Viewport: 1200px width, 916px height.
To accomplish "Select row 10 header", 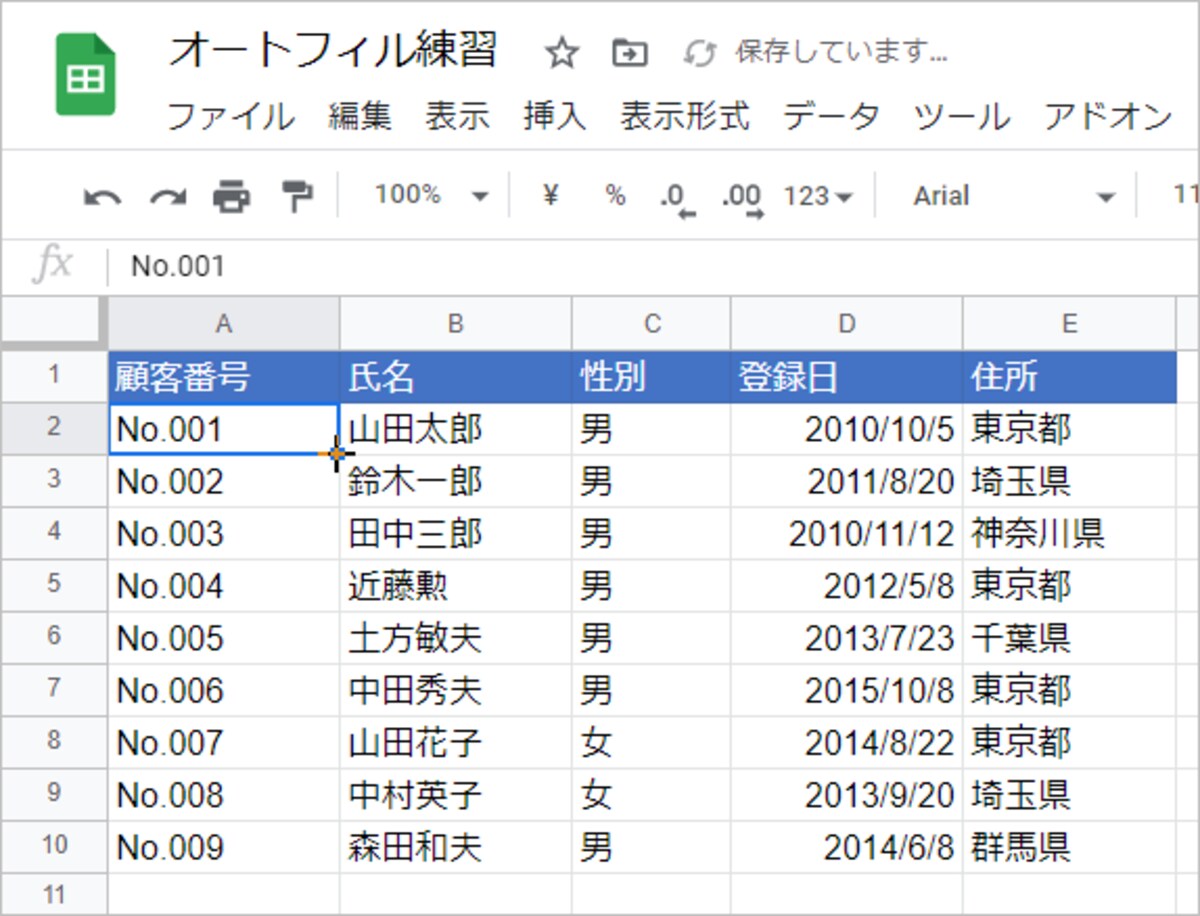I will tap(54, 845).
